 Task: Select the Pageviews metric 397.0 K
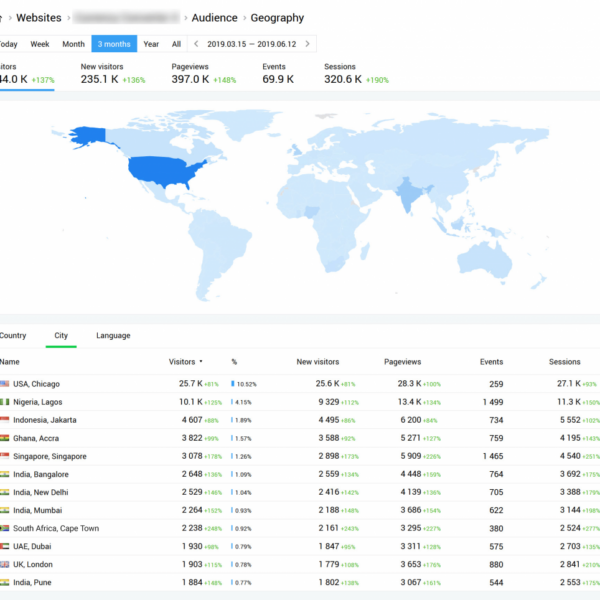(x=204, y=73)
